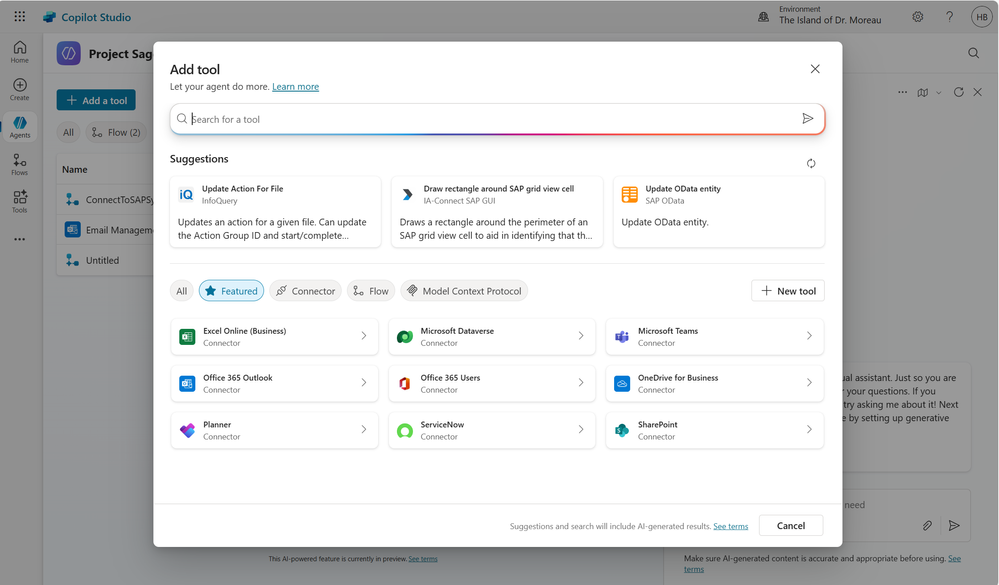This screenshot has height=585, width=999.
Task: Click the Copilot Studio title link
Action: (x=96, y=17)
